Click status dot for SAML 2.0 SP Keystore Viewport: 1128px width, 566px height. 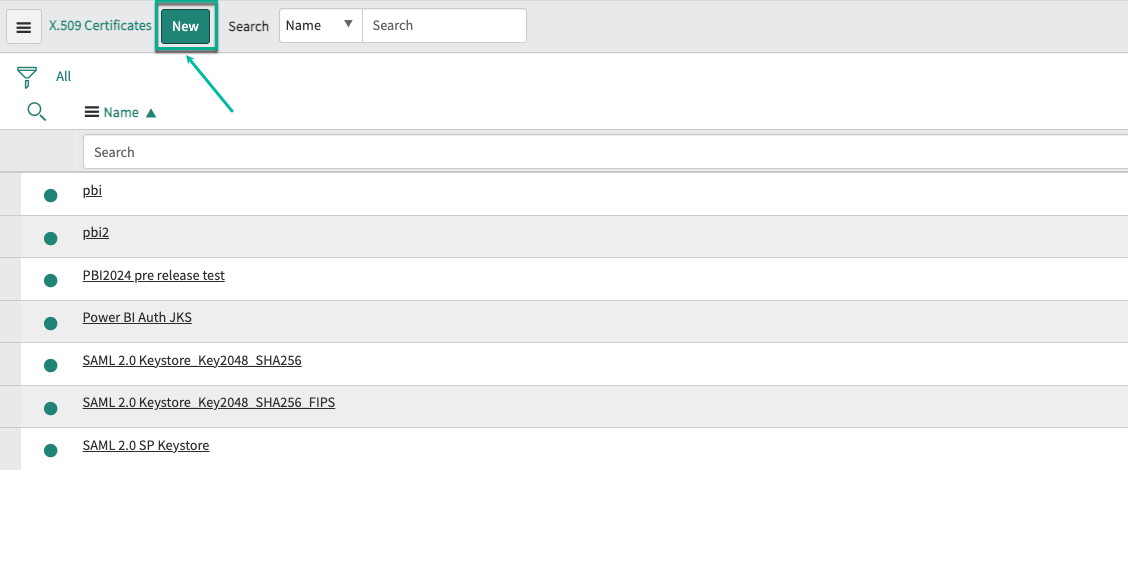click(x=51, y=451)
